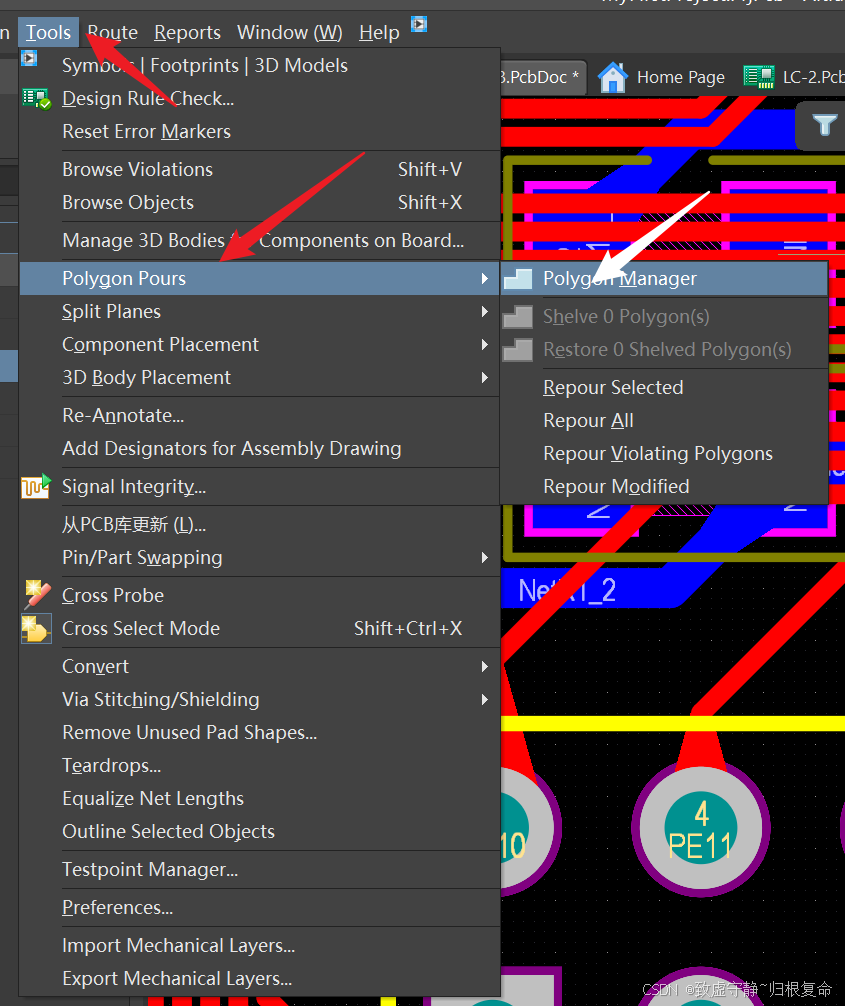845x1006 pixels.
Task: Click the LC-2 PCB document icon
Action: [x=758, y=77]
